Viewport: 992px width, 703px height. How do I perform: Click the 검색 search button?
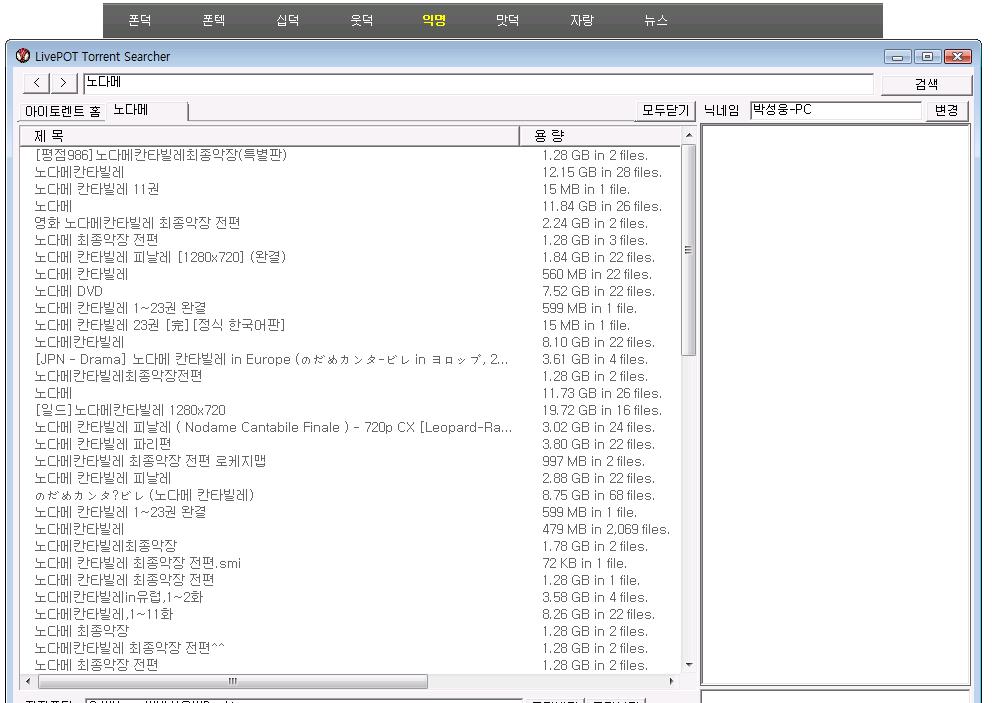point(926,84)
